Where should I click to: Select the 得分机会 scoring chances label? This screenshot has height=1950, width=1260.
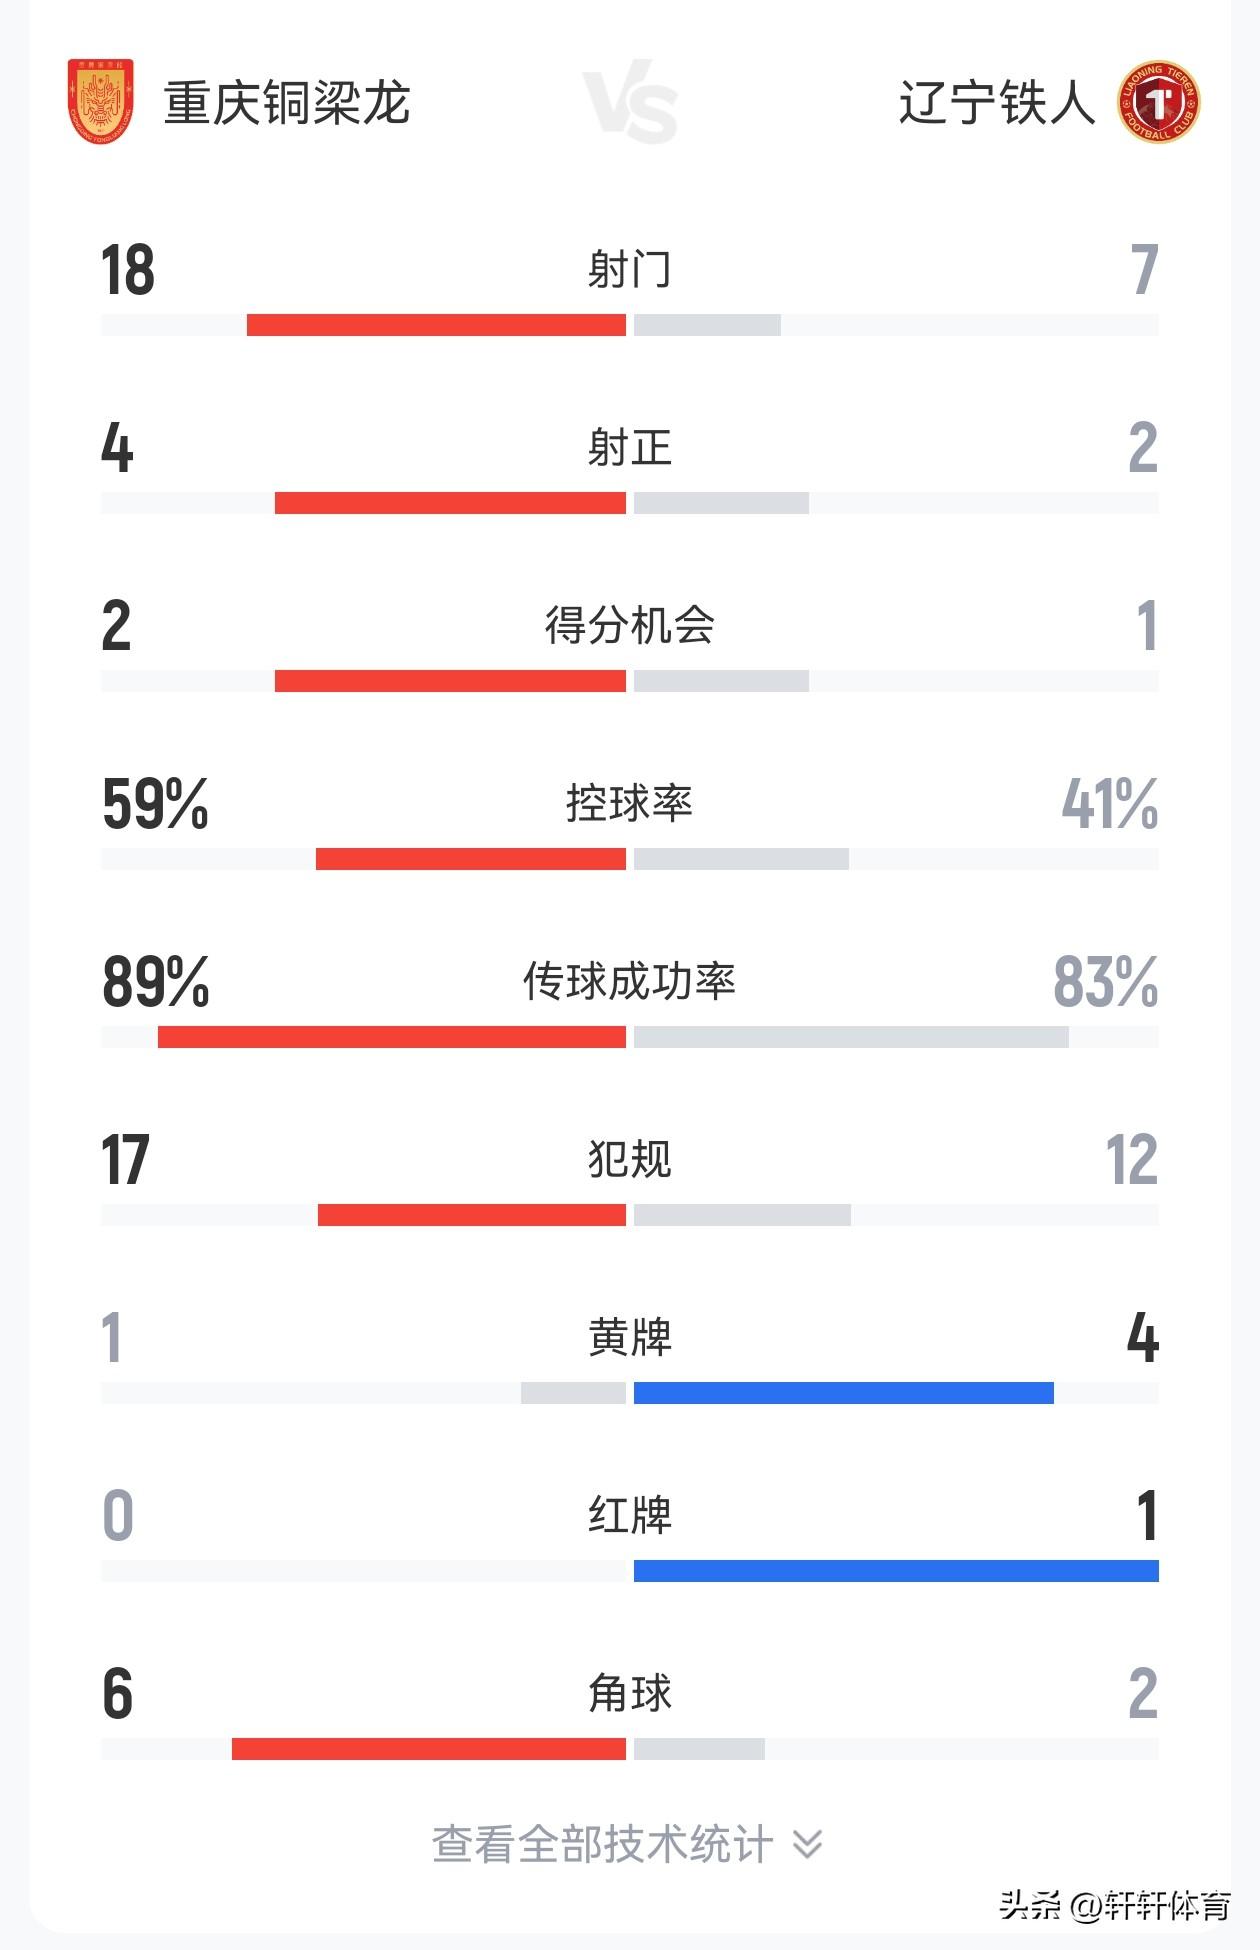630,625
